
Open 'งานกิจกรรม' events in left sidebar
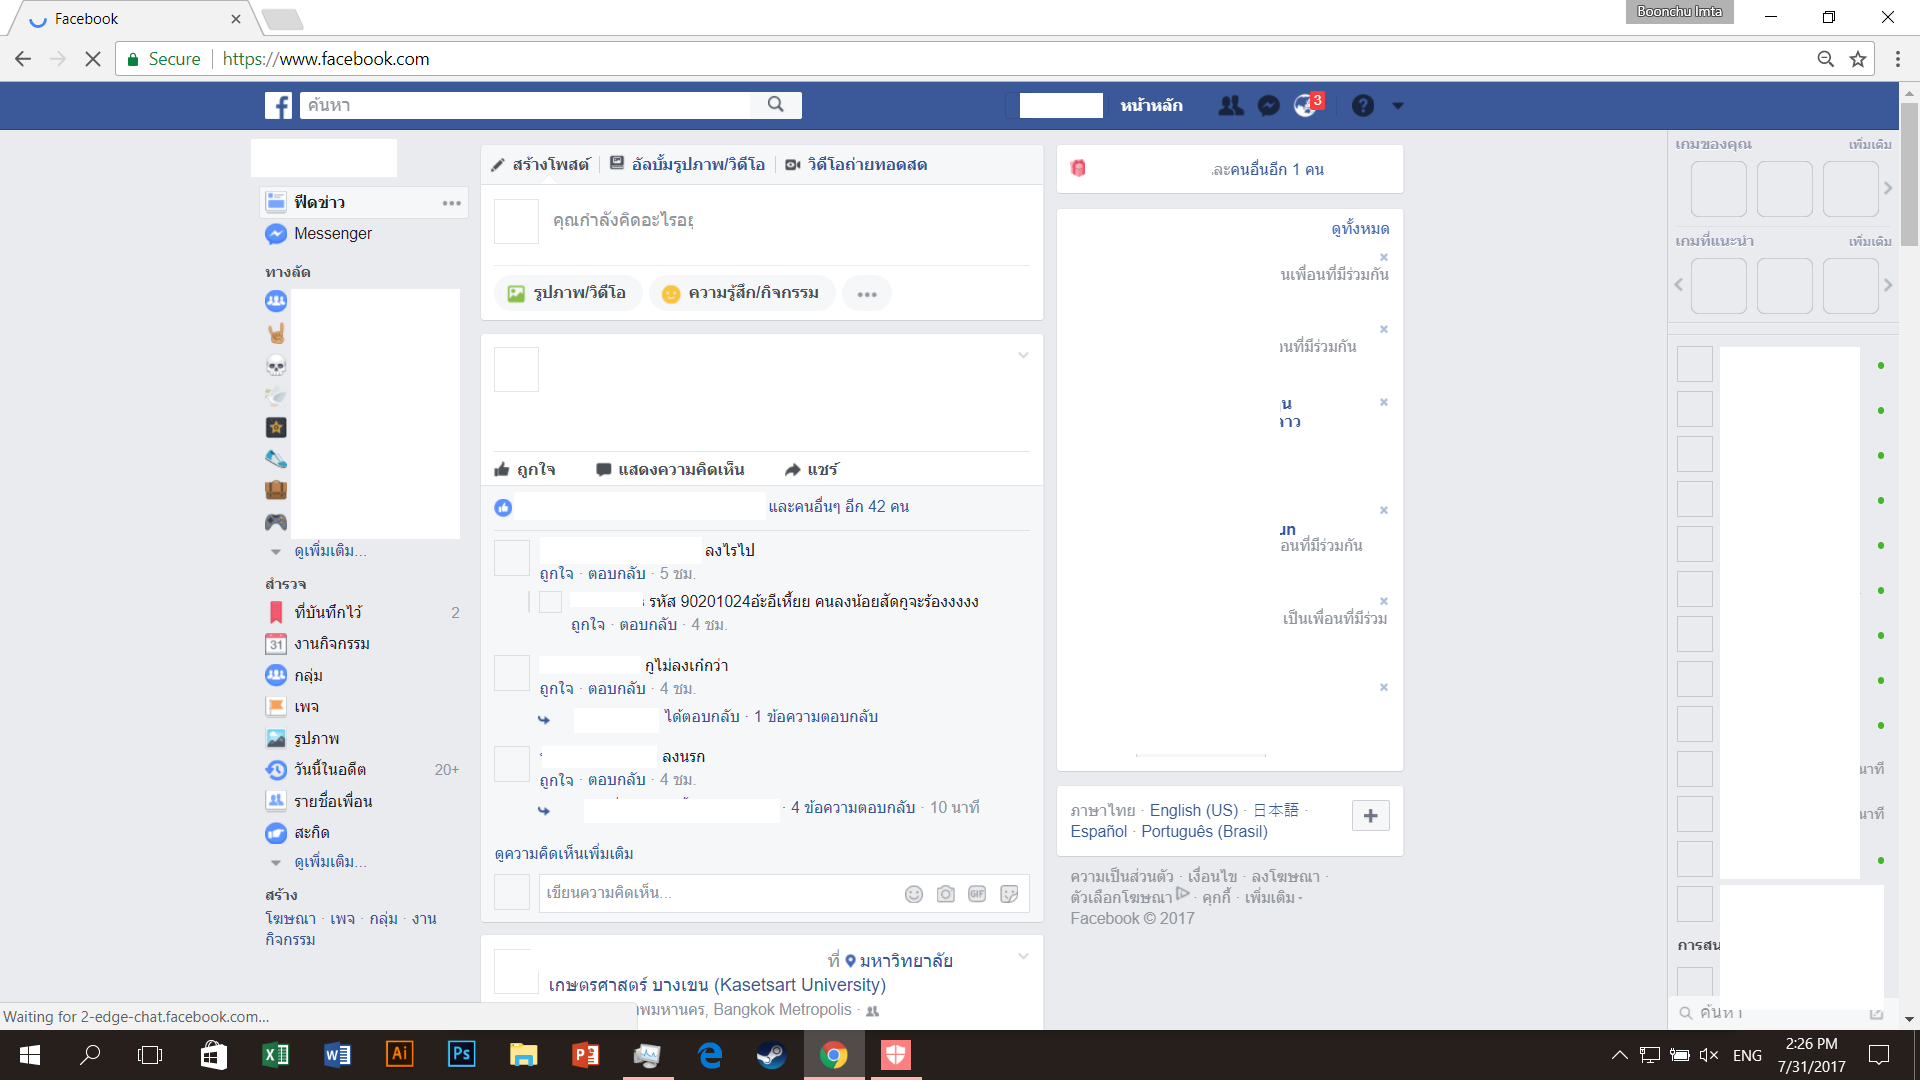pyautogui.click(x=331, y=644)
